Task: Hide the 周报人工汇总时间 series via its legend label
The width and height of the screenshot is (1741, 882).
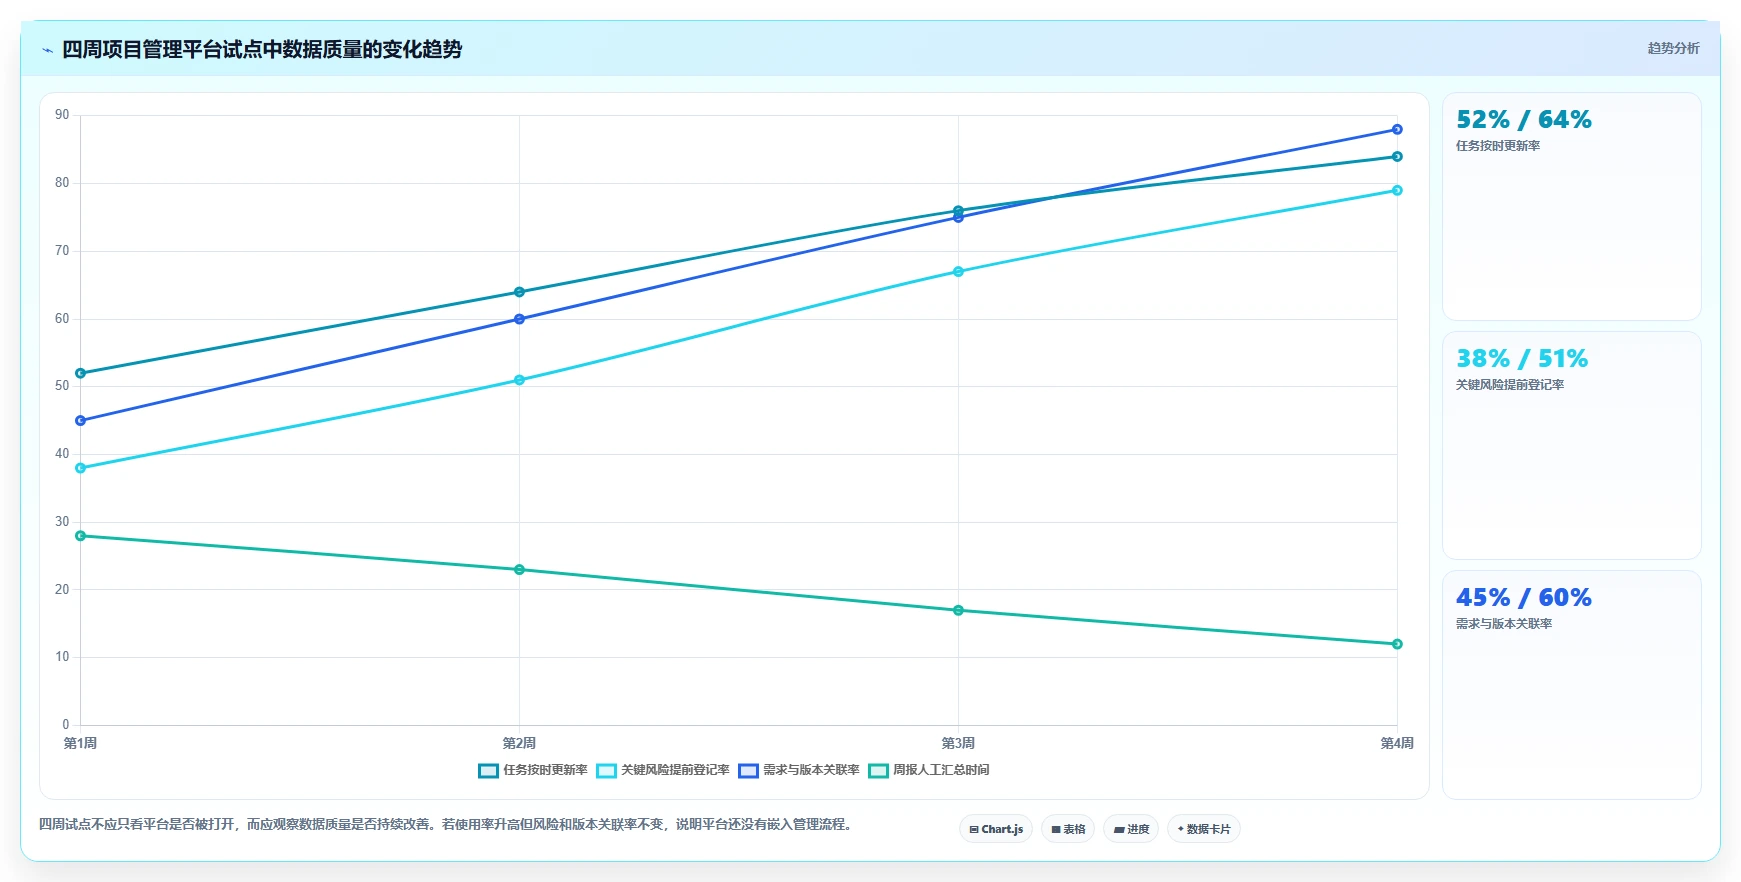Action: 941,770
